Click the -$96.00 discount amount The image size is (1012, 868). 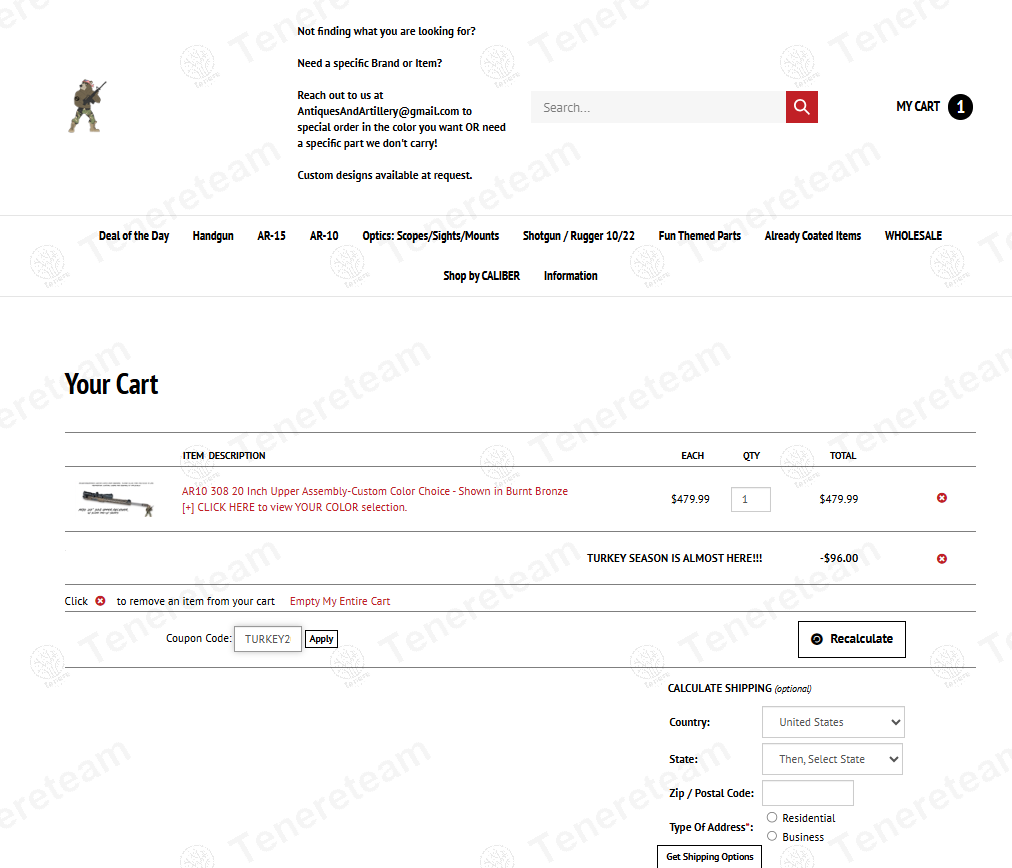tap(839, 558)
